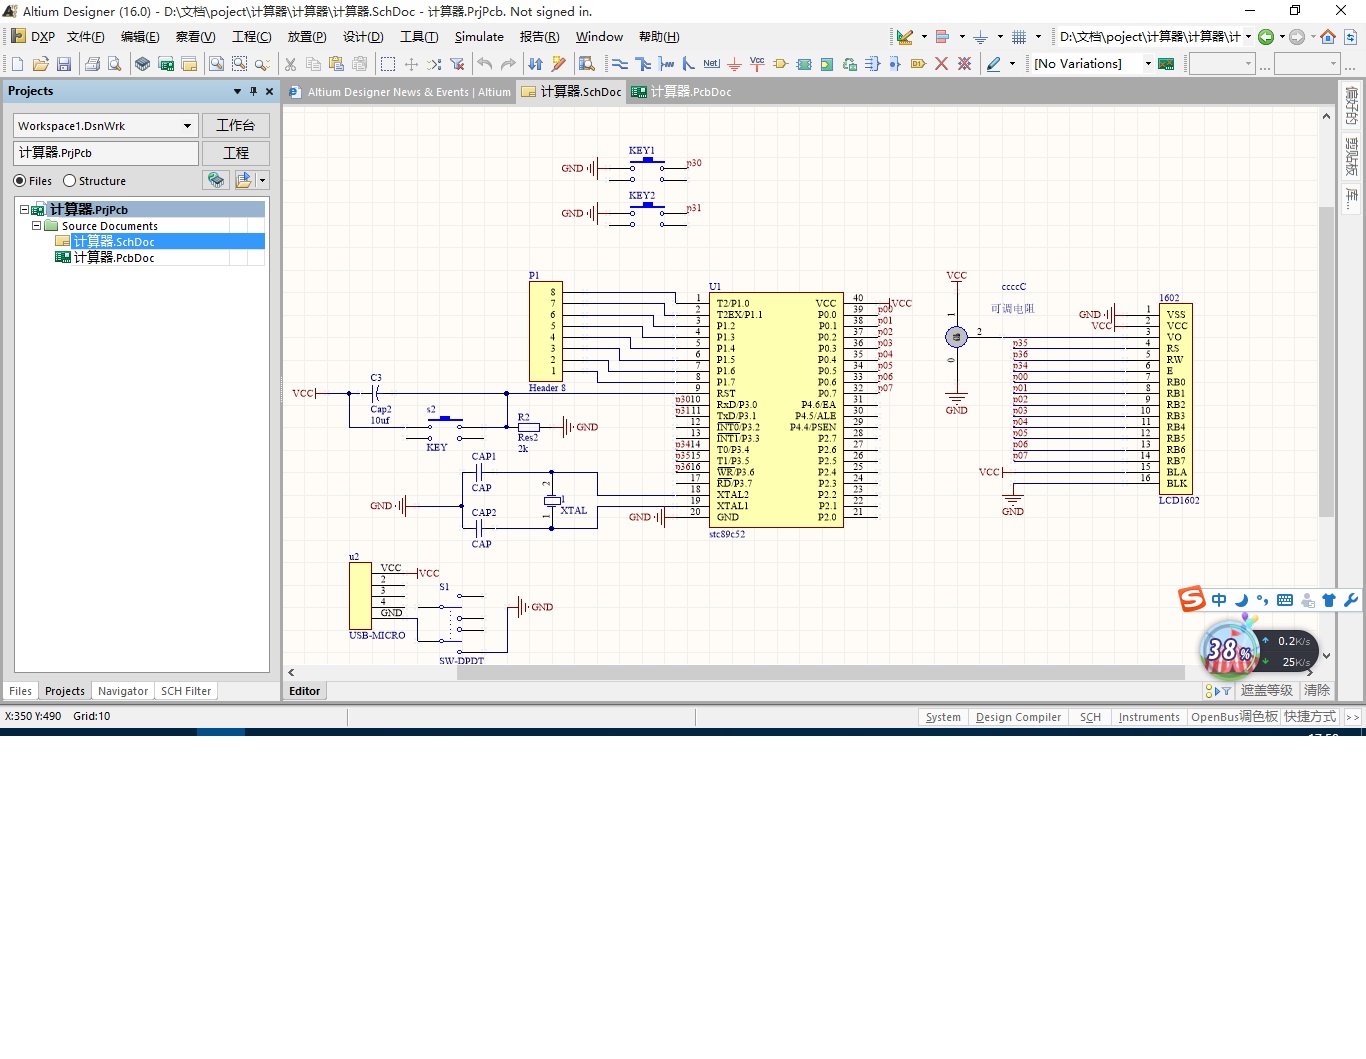The height and width of the screenshot is (1059, 1366).
Task: Place port icon in wiring toolbar
Action: (x=918, y=64)
